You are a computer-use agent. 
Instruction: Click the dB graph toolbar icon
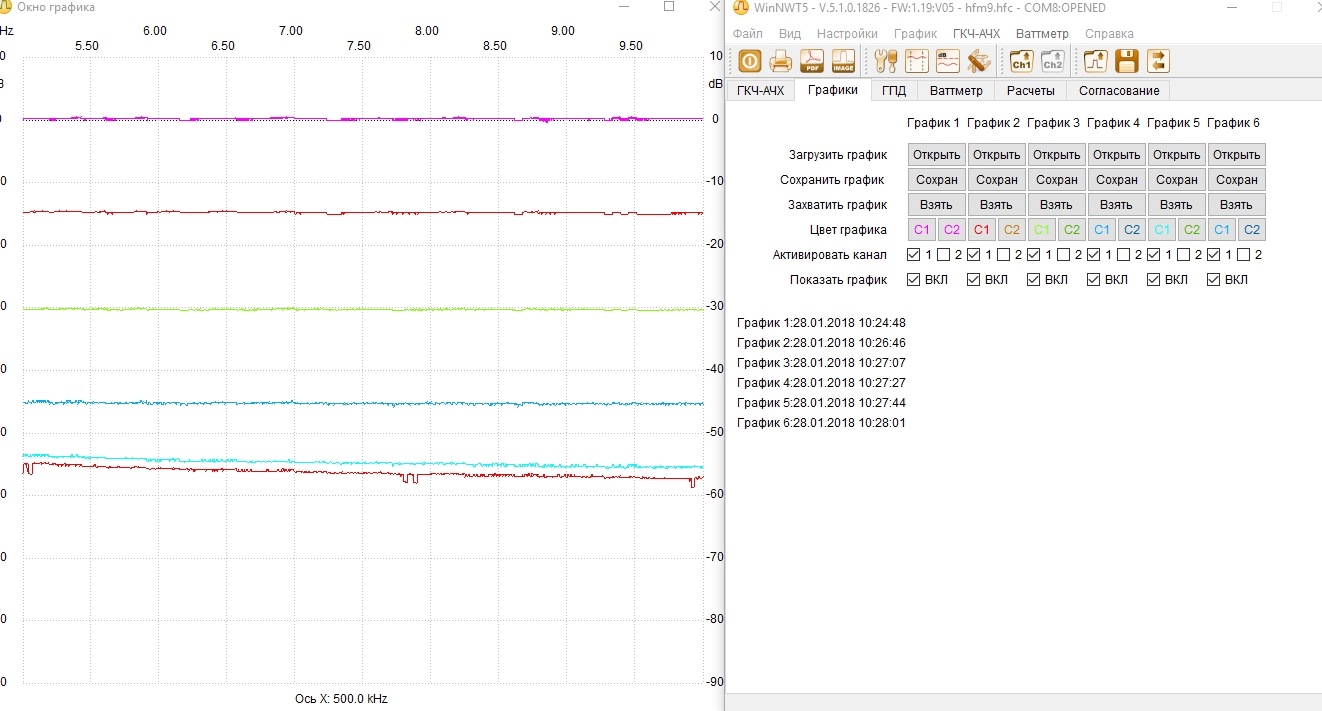(948, 62)
